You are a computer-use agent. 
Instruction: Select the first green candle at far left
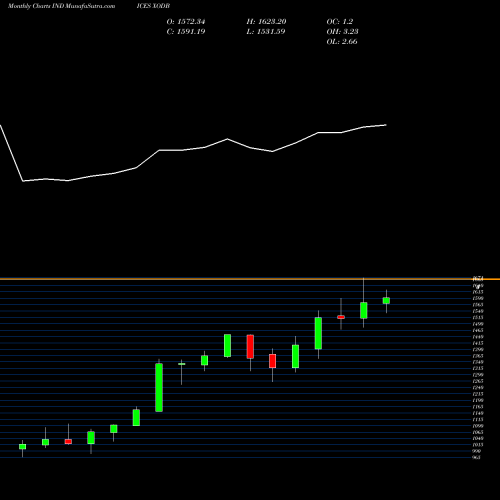click(x=22, y=447)
